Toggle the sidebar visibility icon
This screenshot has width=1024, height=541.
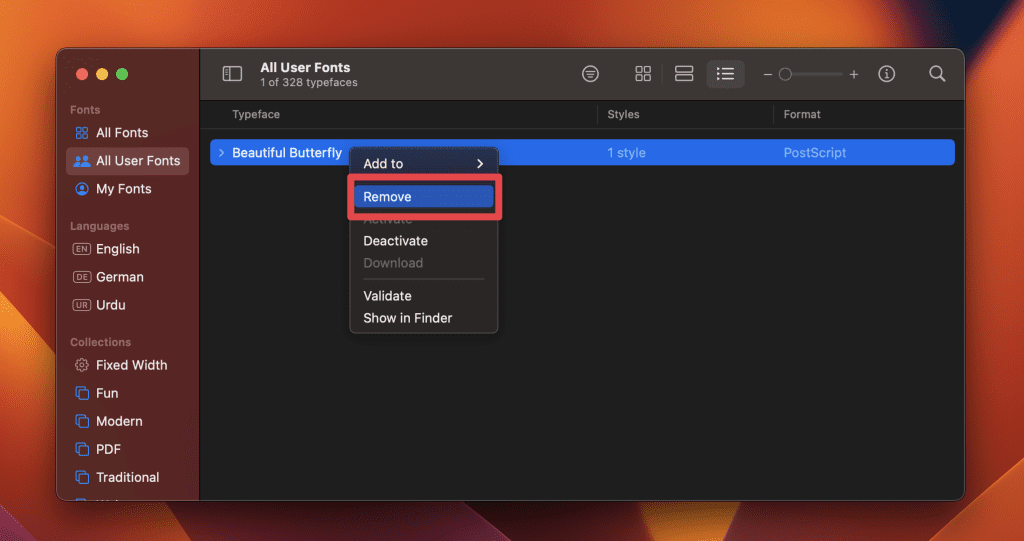pyautogui.click(x=232, y=74)
